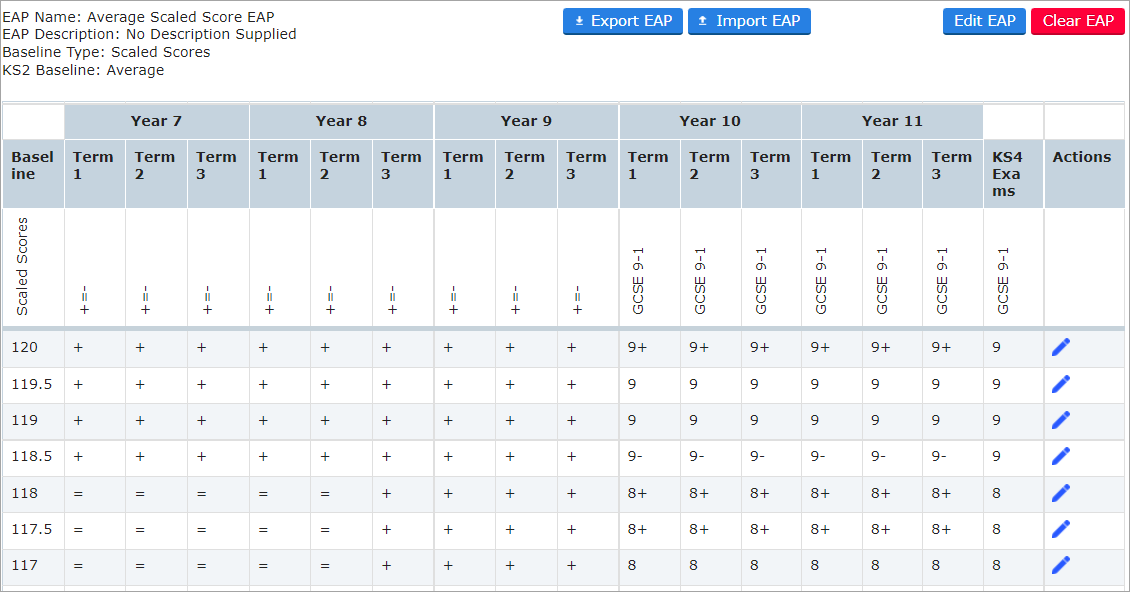Select the Year 11 column header
The height and width of the screenshot is (592, 1130).
tap(892, 121)
